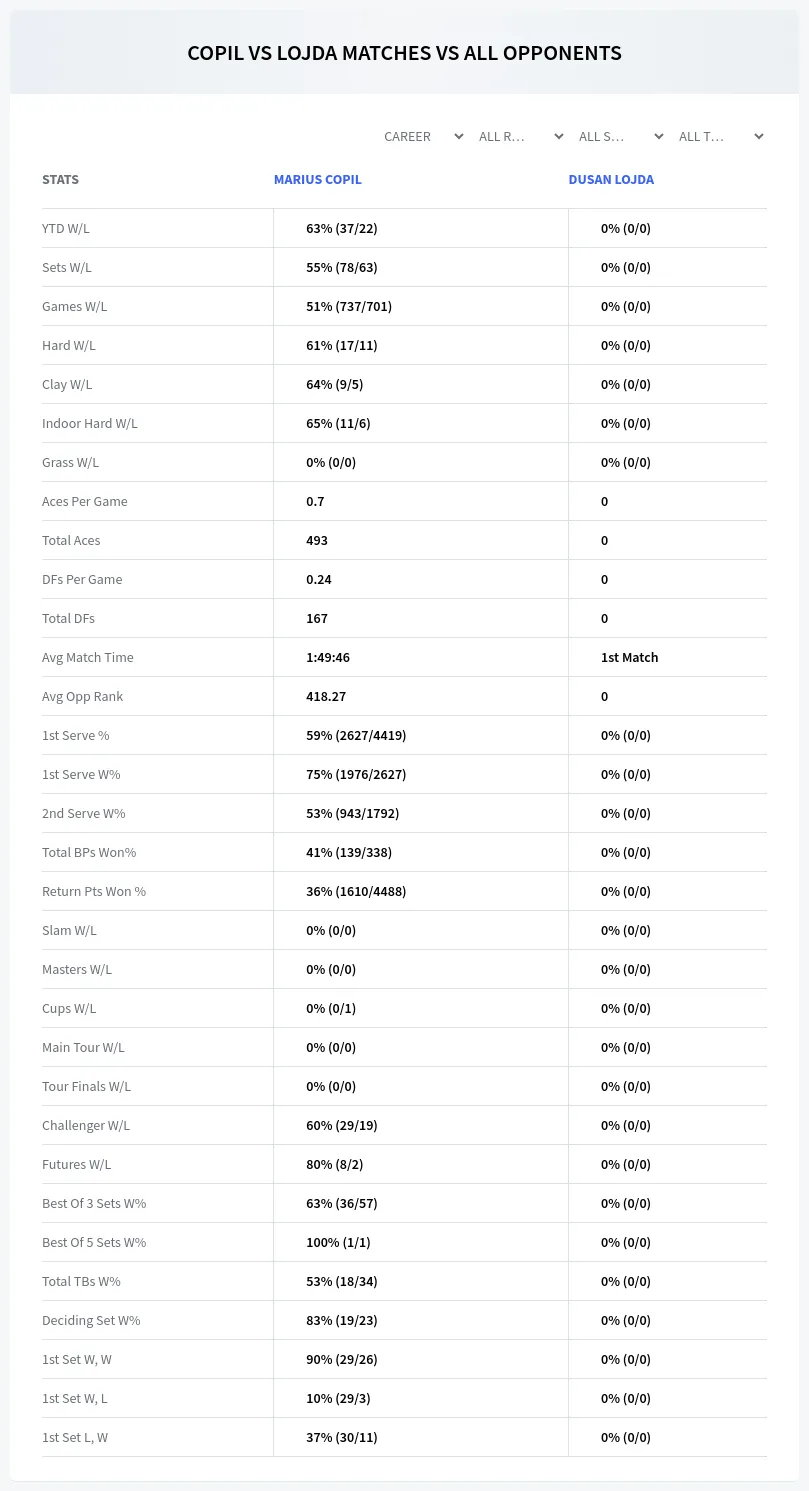Screen dimensions: 809x1491
Task: Select Copil's Total Aces value 493
Action: point(317,540)
